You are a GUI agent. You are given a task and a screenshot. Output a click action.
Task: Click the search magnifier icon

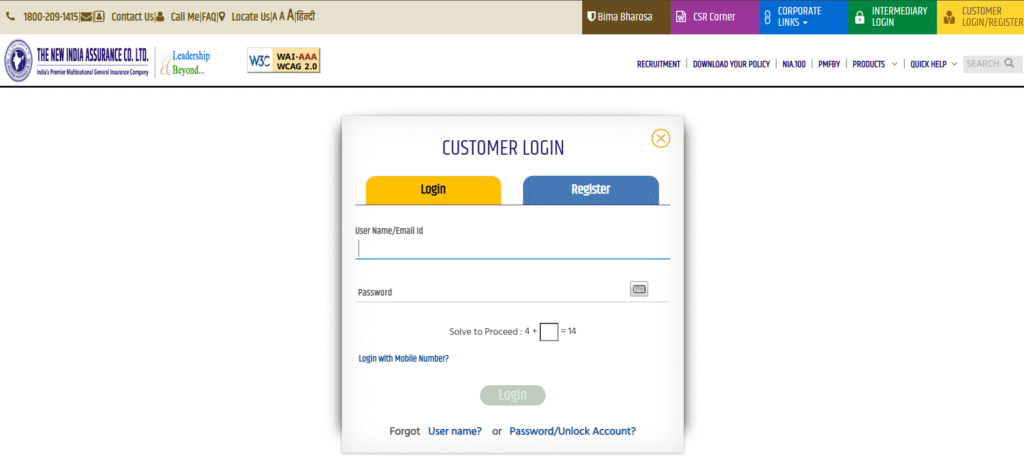click(x=1010, y=63)
